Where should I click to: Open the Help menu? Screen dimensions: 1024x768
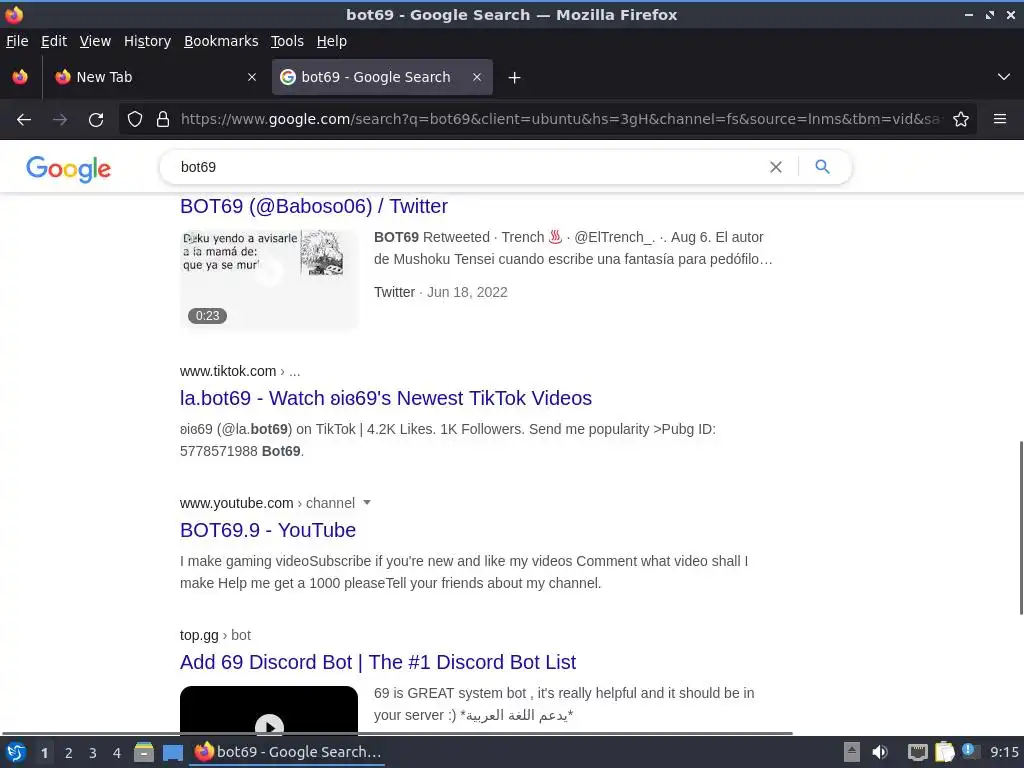tap(332, 41)
